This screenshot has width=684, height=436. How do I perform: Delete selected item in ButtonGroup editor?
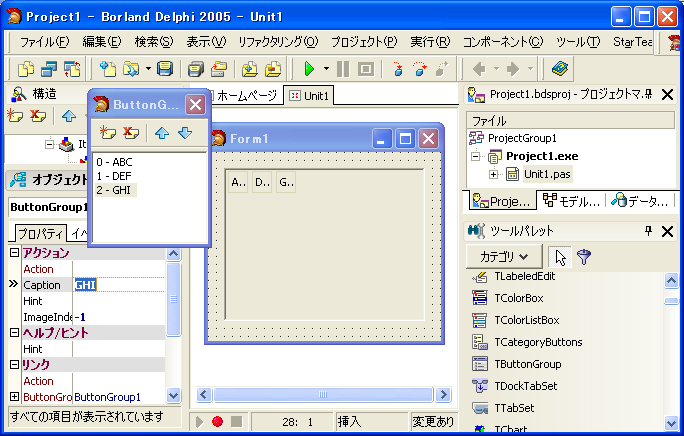click(130, 132)
